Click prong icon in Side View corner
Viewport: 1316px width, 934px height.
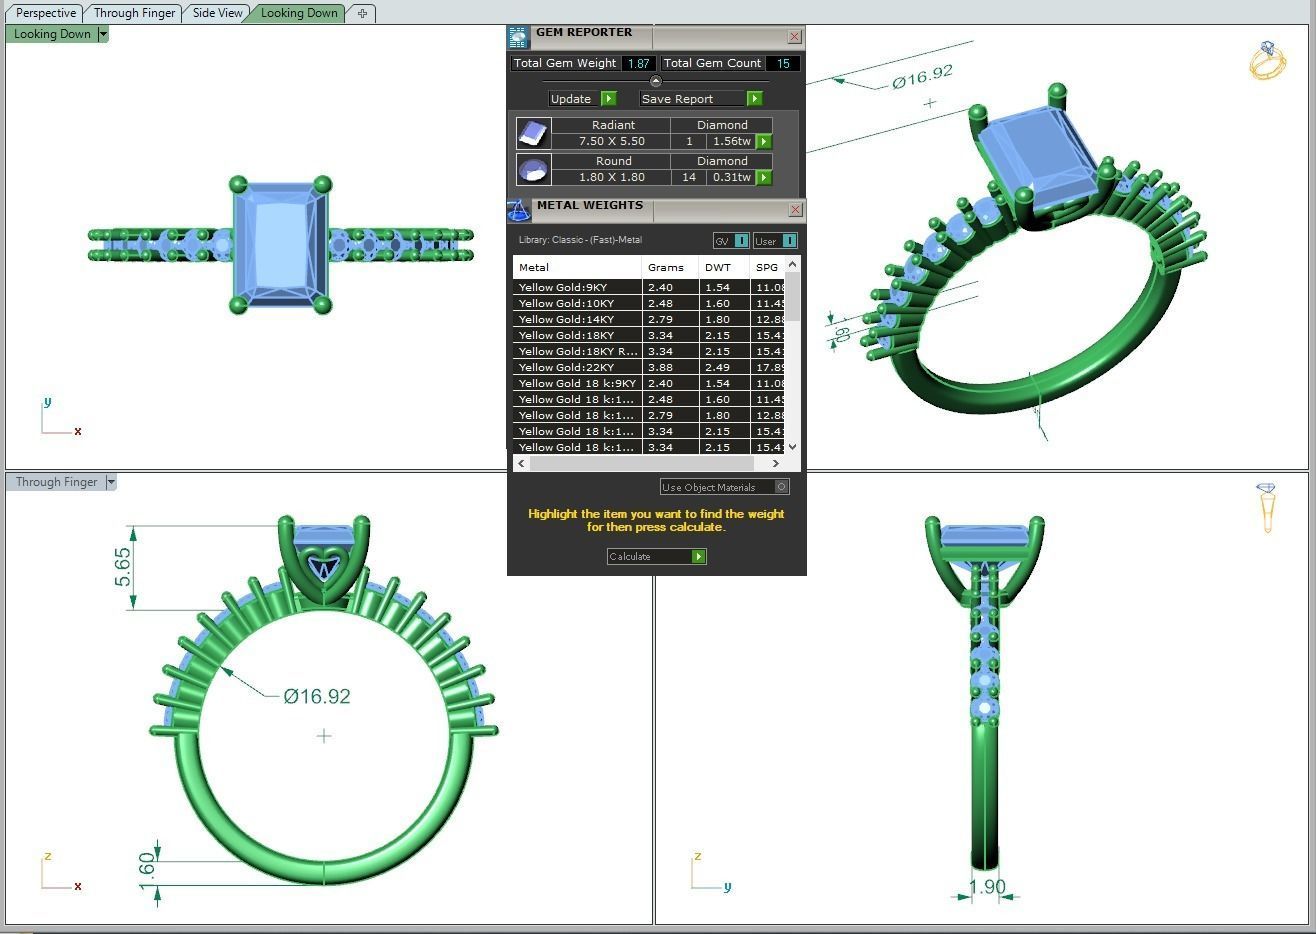(1267, 508)
